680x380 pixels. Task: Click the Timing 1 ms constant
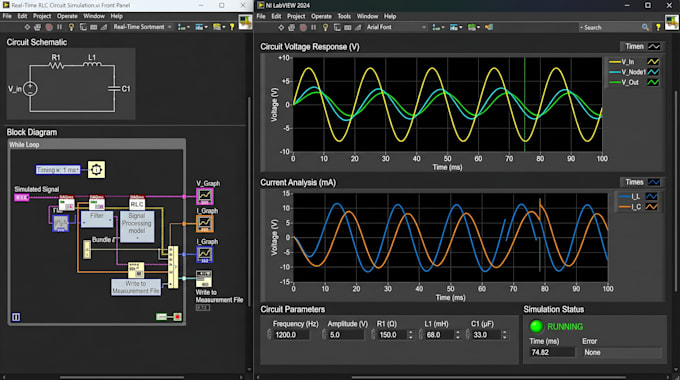click(58, 170)
